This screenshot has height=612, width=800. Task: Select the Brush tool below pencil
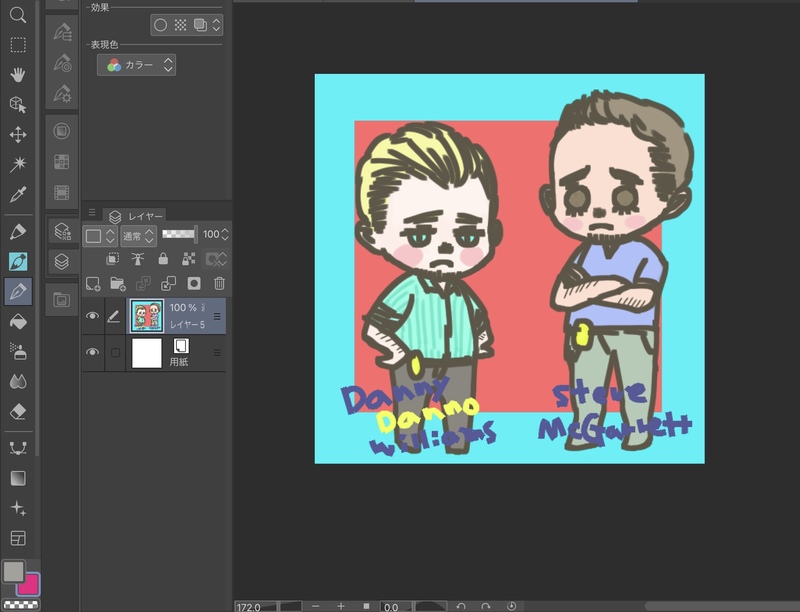click(x=18, y=292)
